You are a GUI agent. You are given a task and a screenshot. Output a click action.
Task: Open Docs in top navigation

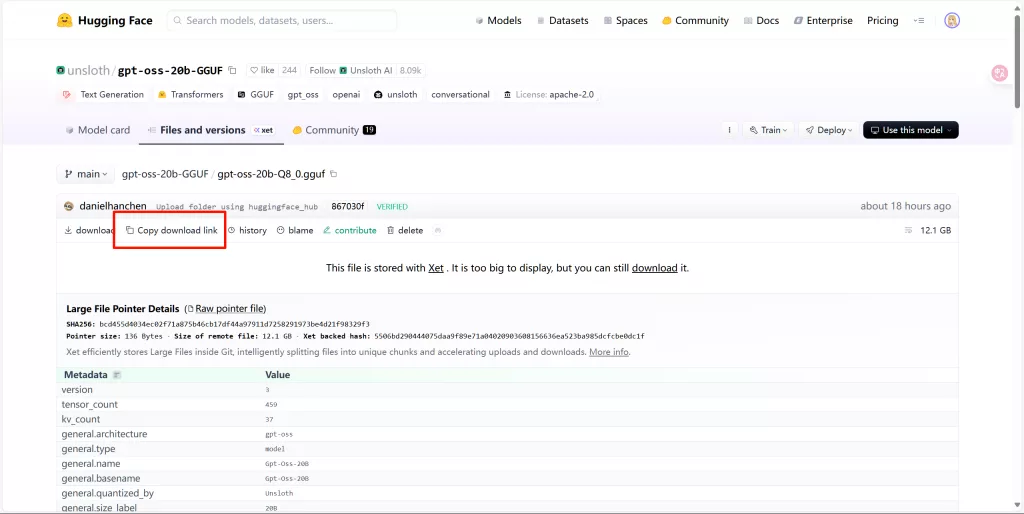tap(761, 21)
